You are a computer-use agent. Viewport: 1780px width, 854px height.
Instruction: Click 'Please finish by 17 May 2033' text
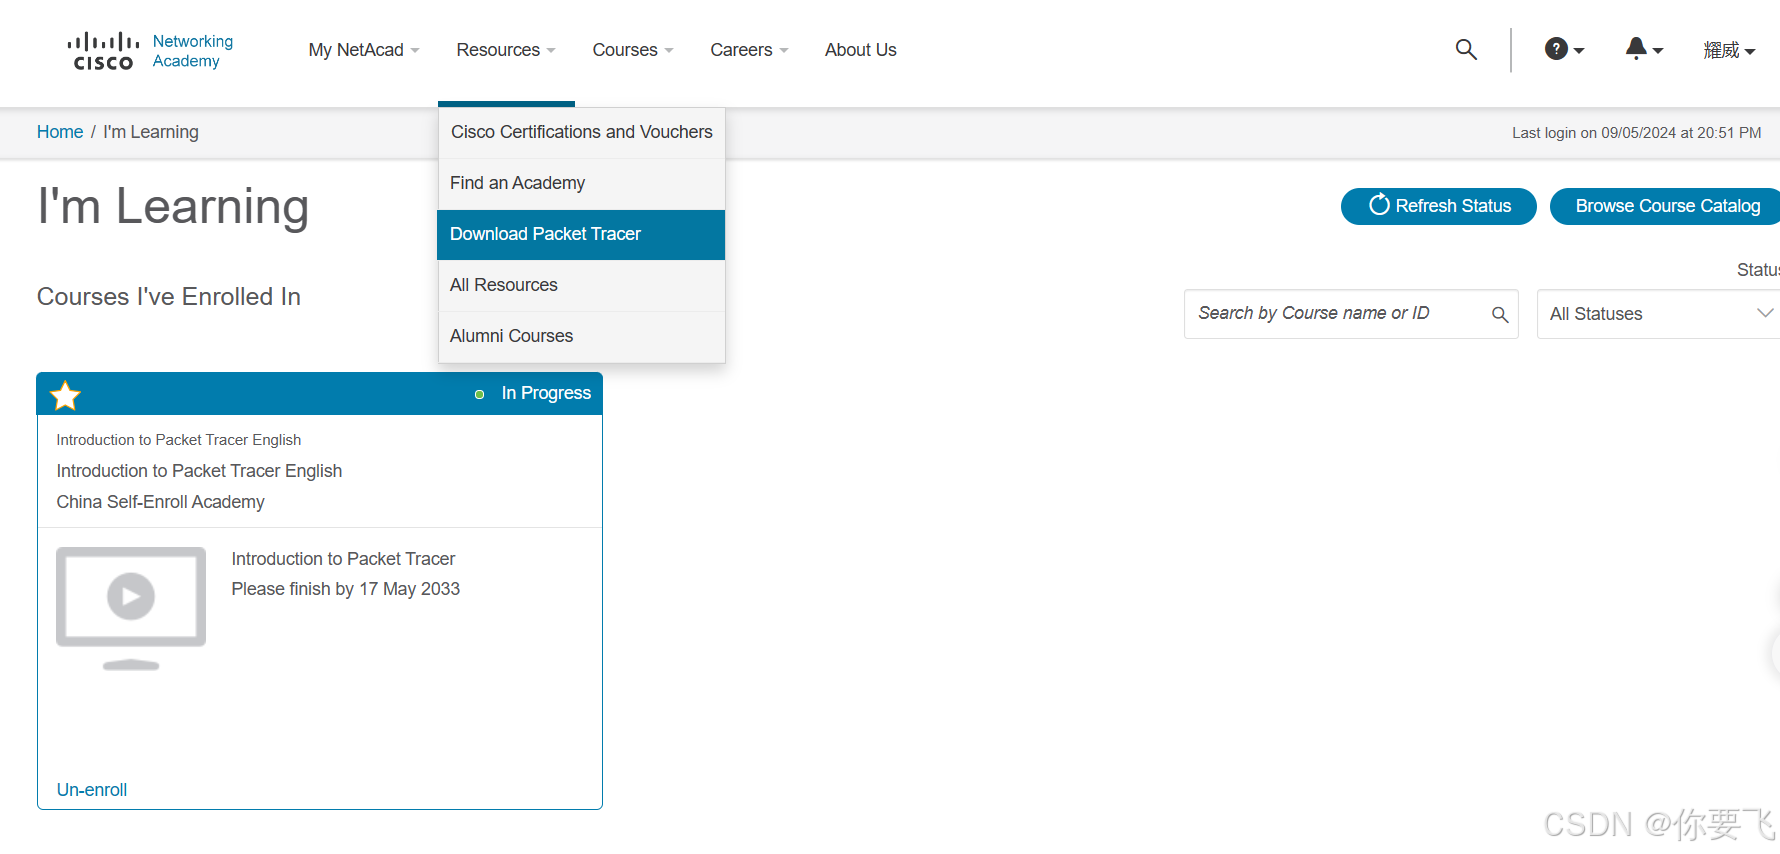345,589
